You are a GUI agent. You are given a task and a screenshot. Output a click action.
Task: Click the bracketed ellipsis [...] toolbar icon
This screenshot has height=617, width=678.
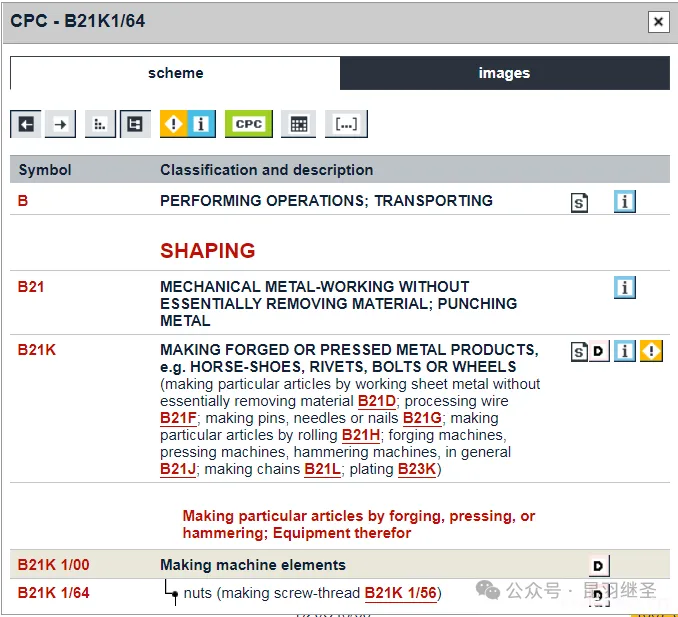346,124
